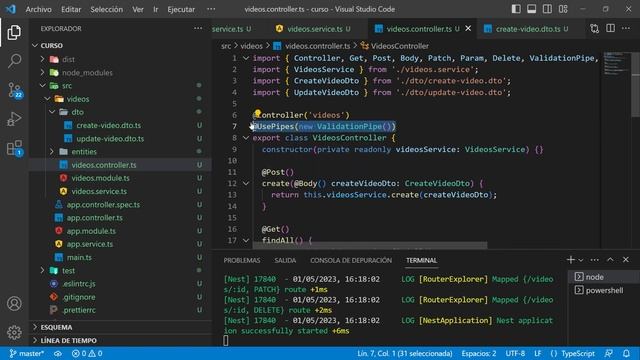Open the Ejecutar menu

point(181,9)
